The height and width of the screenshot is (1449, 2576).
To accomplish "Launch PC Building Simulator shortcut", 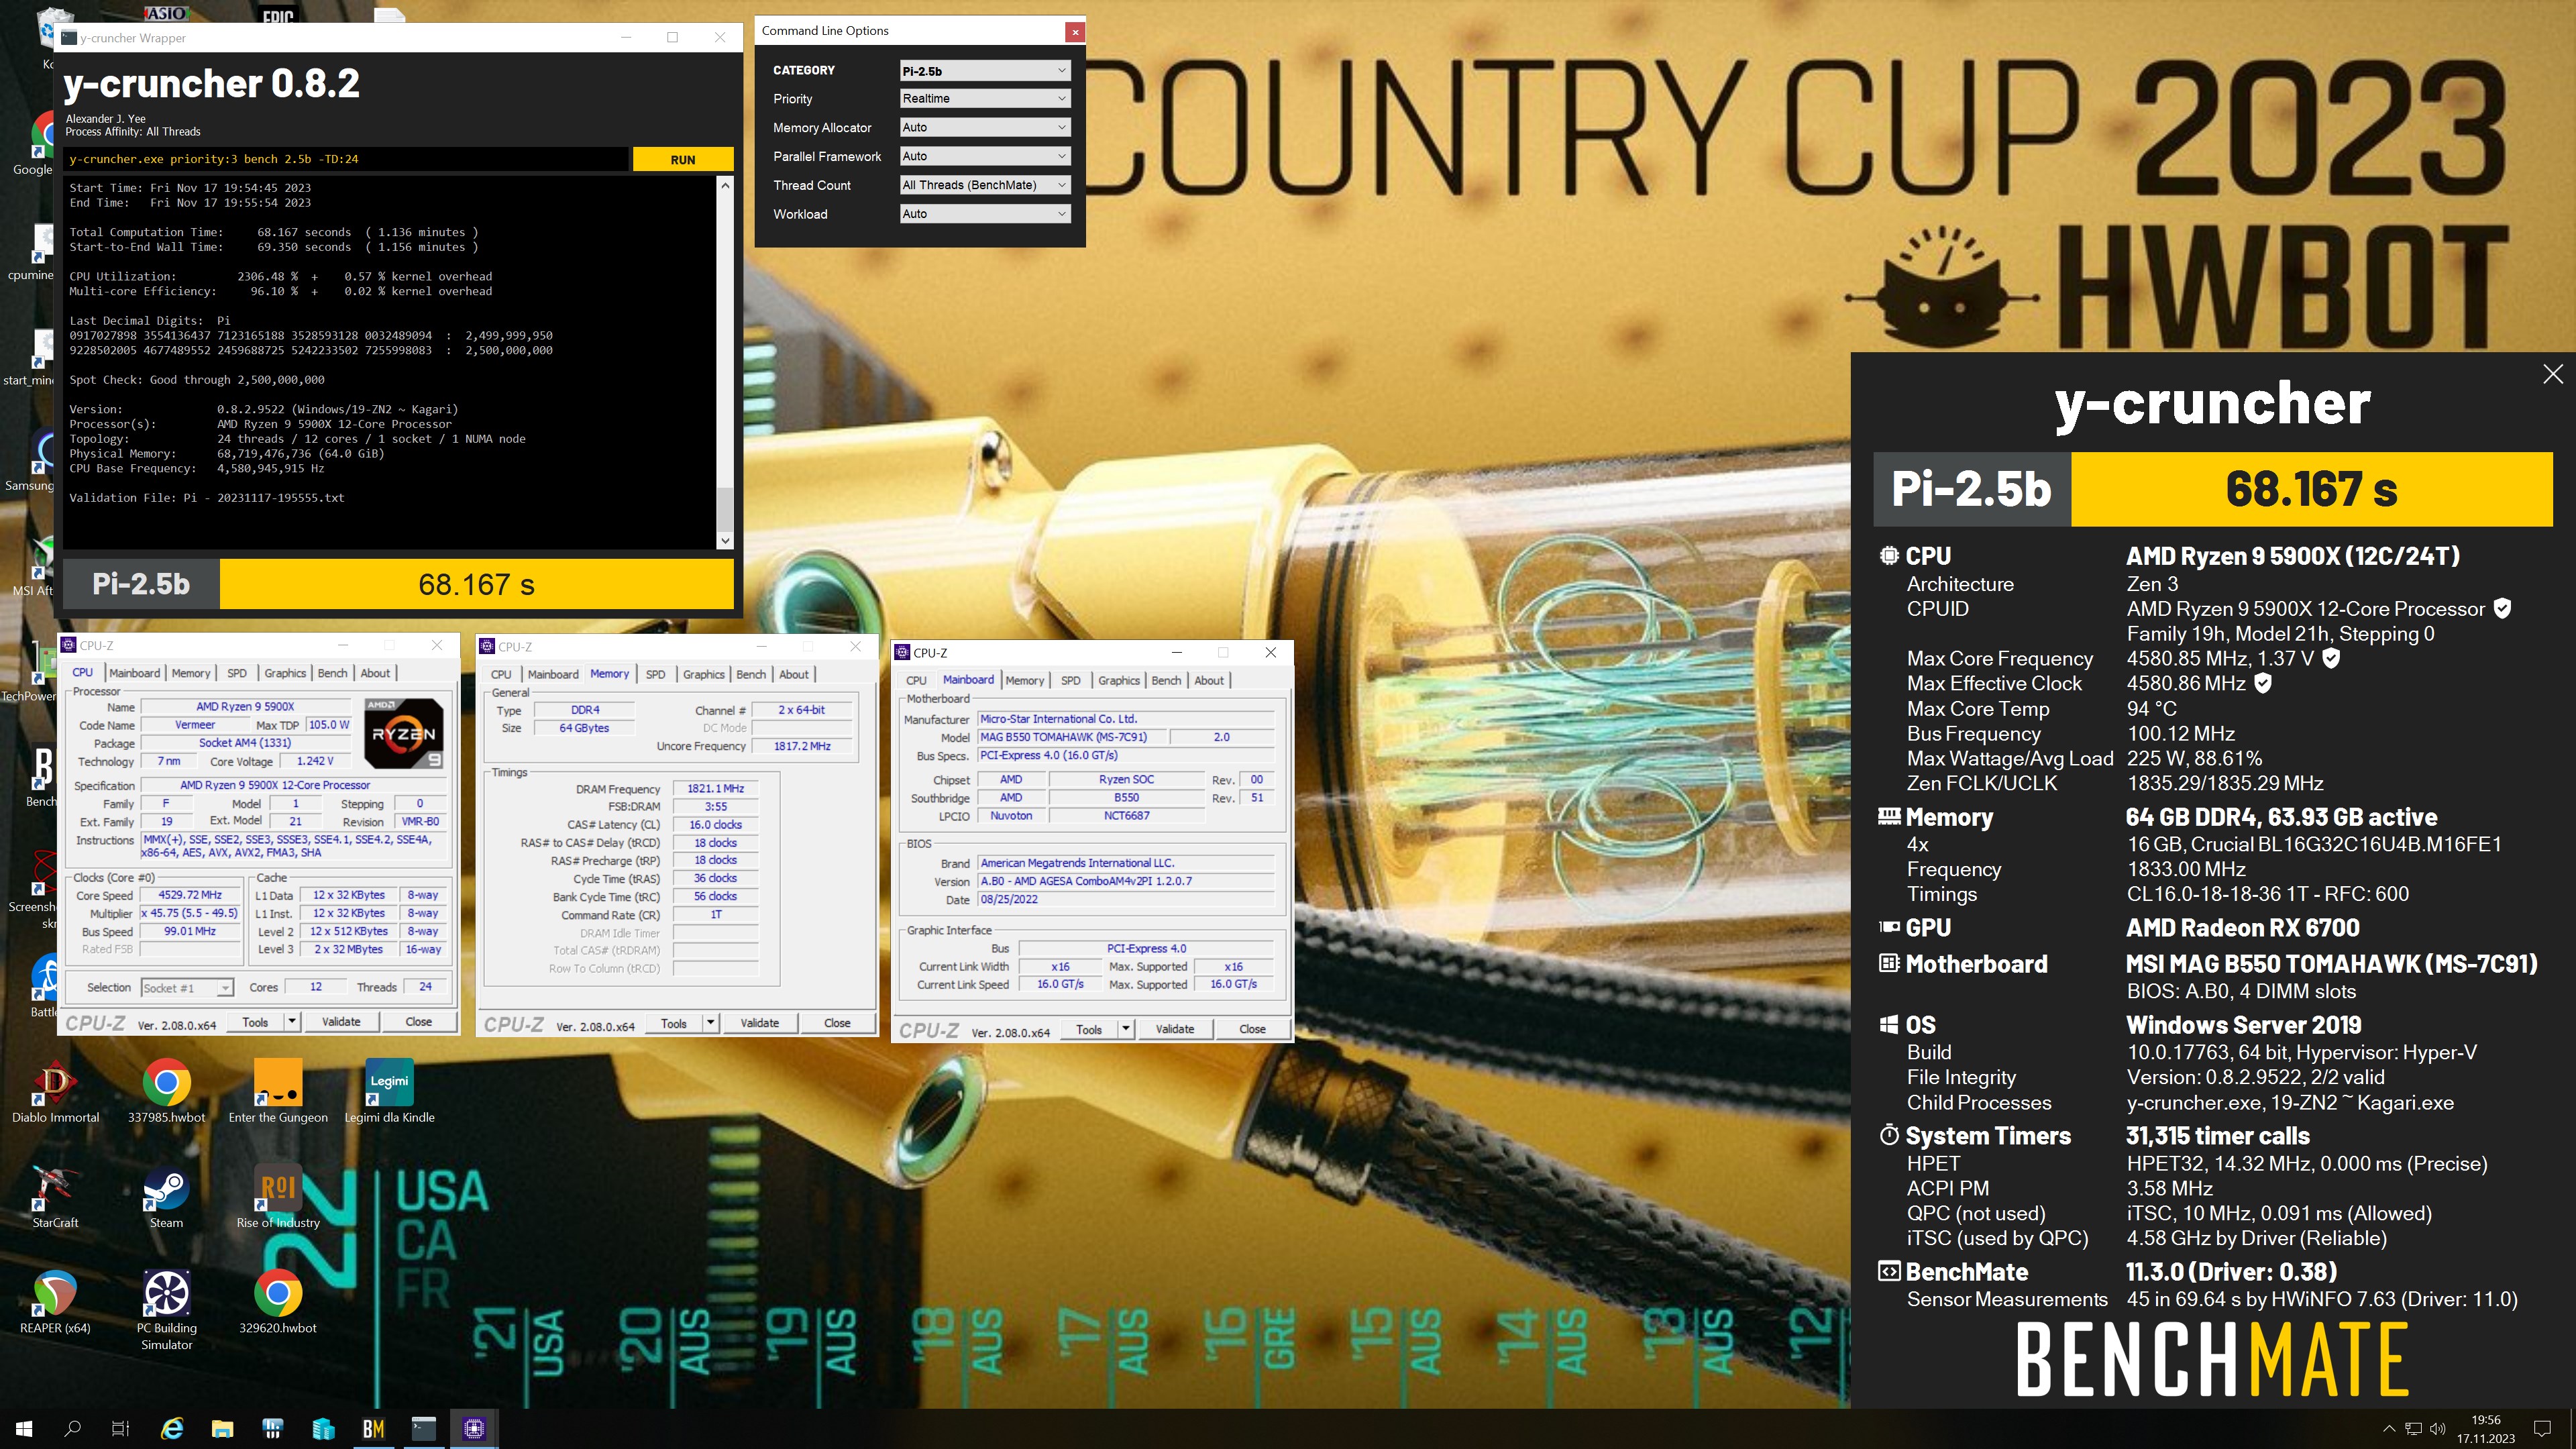I will point(166,1310).
